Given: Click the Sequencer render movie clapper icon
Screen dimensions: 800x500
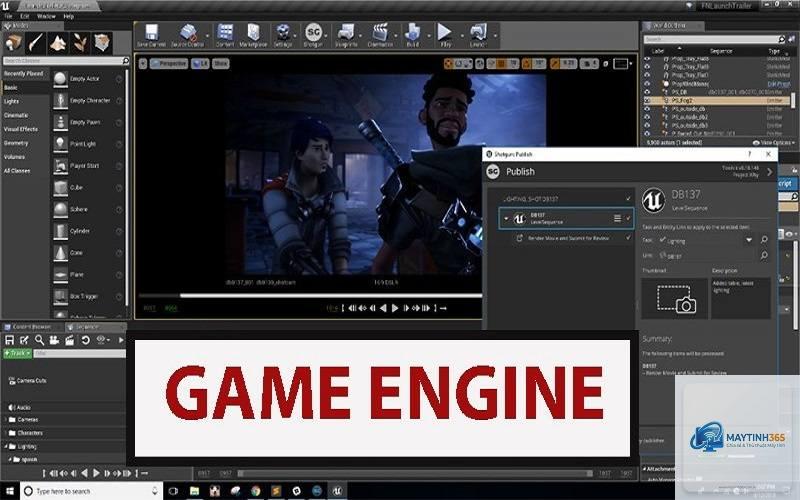Looking at the screenshot, I should click(x=69, y=340).
